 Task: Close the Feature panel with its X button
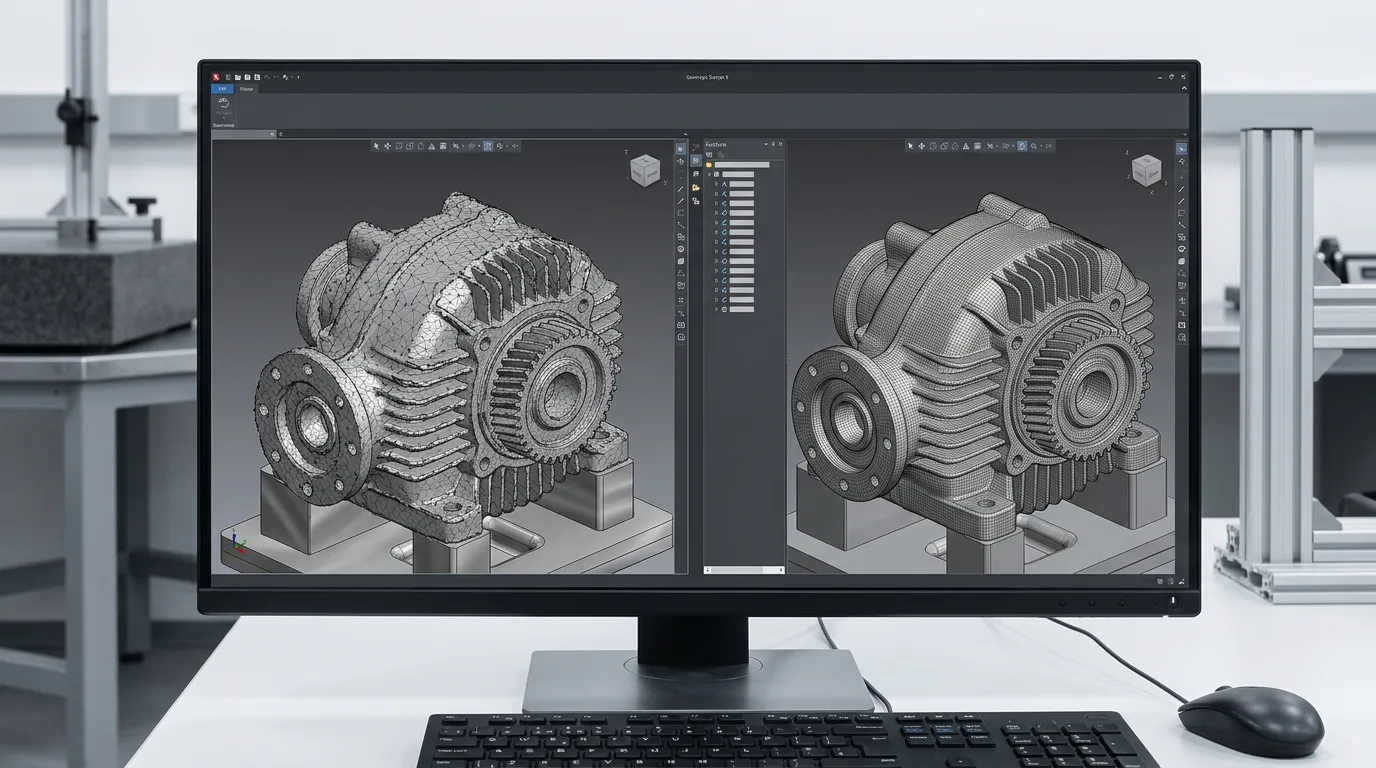(x=781, y=144)
